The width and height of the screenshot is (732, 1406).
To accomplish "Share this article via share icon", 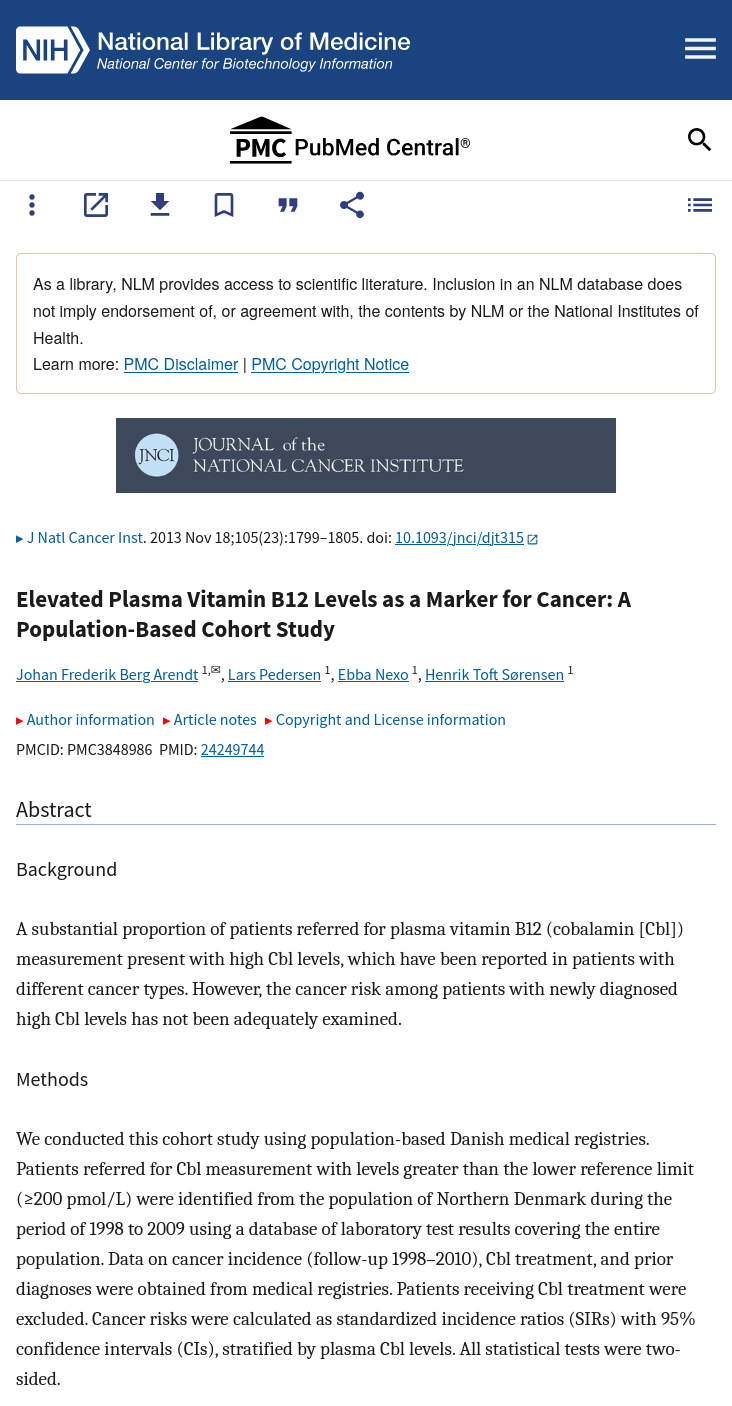I will point(352,205).
